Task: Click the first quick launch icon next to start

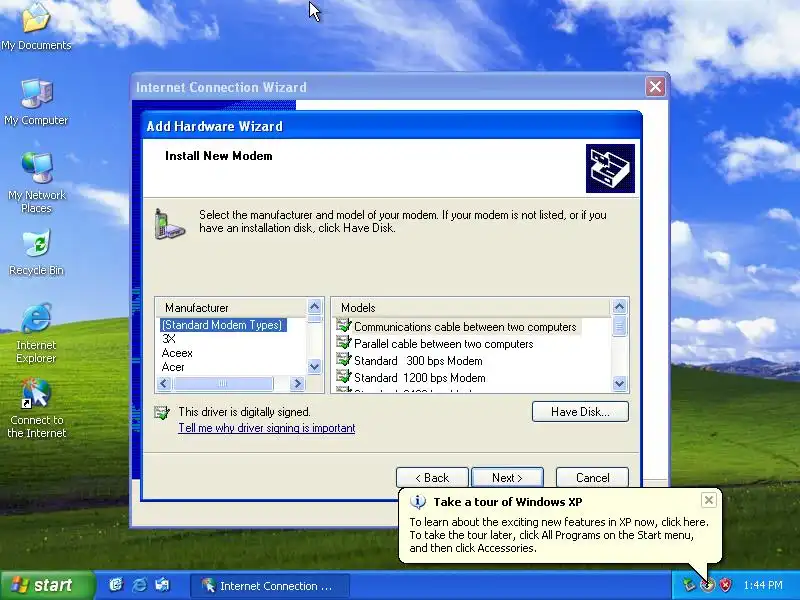Action: pyautogui.click(x=116, y=585)
